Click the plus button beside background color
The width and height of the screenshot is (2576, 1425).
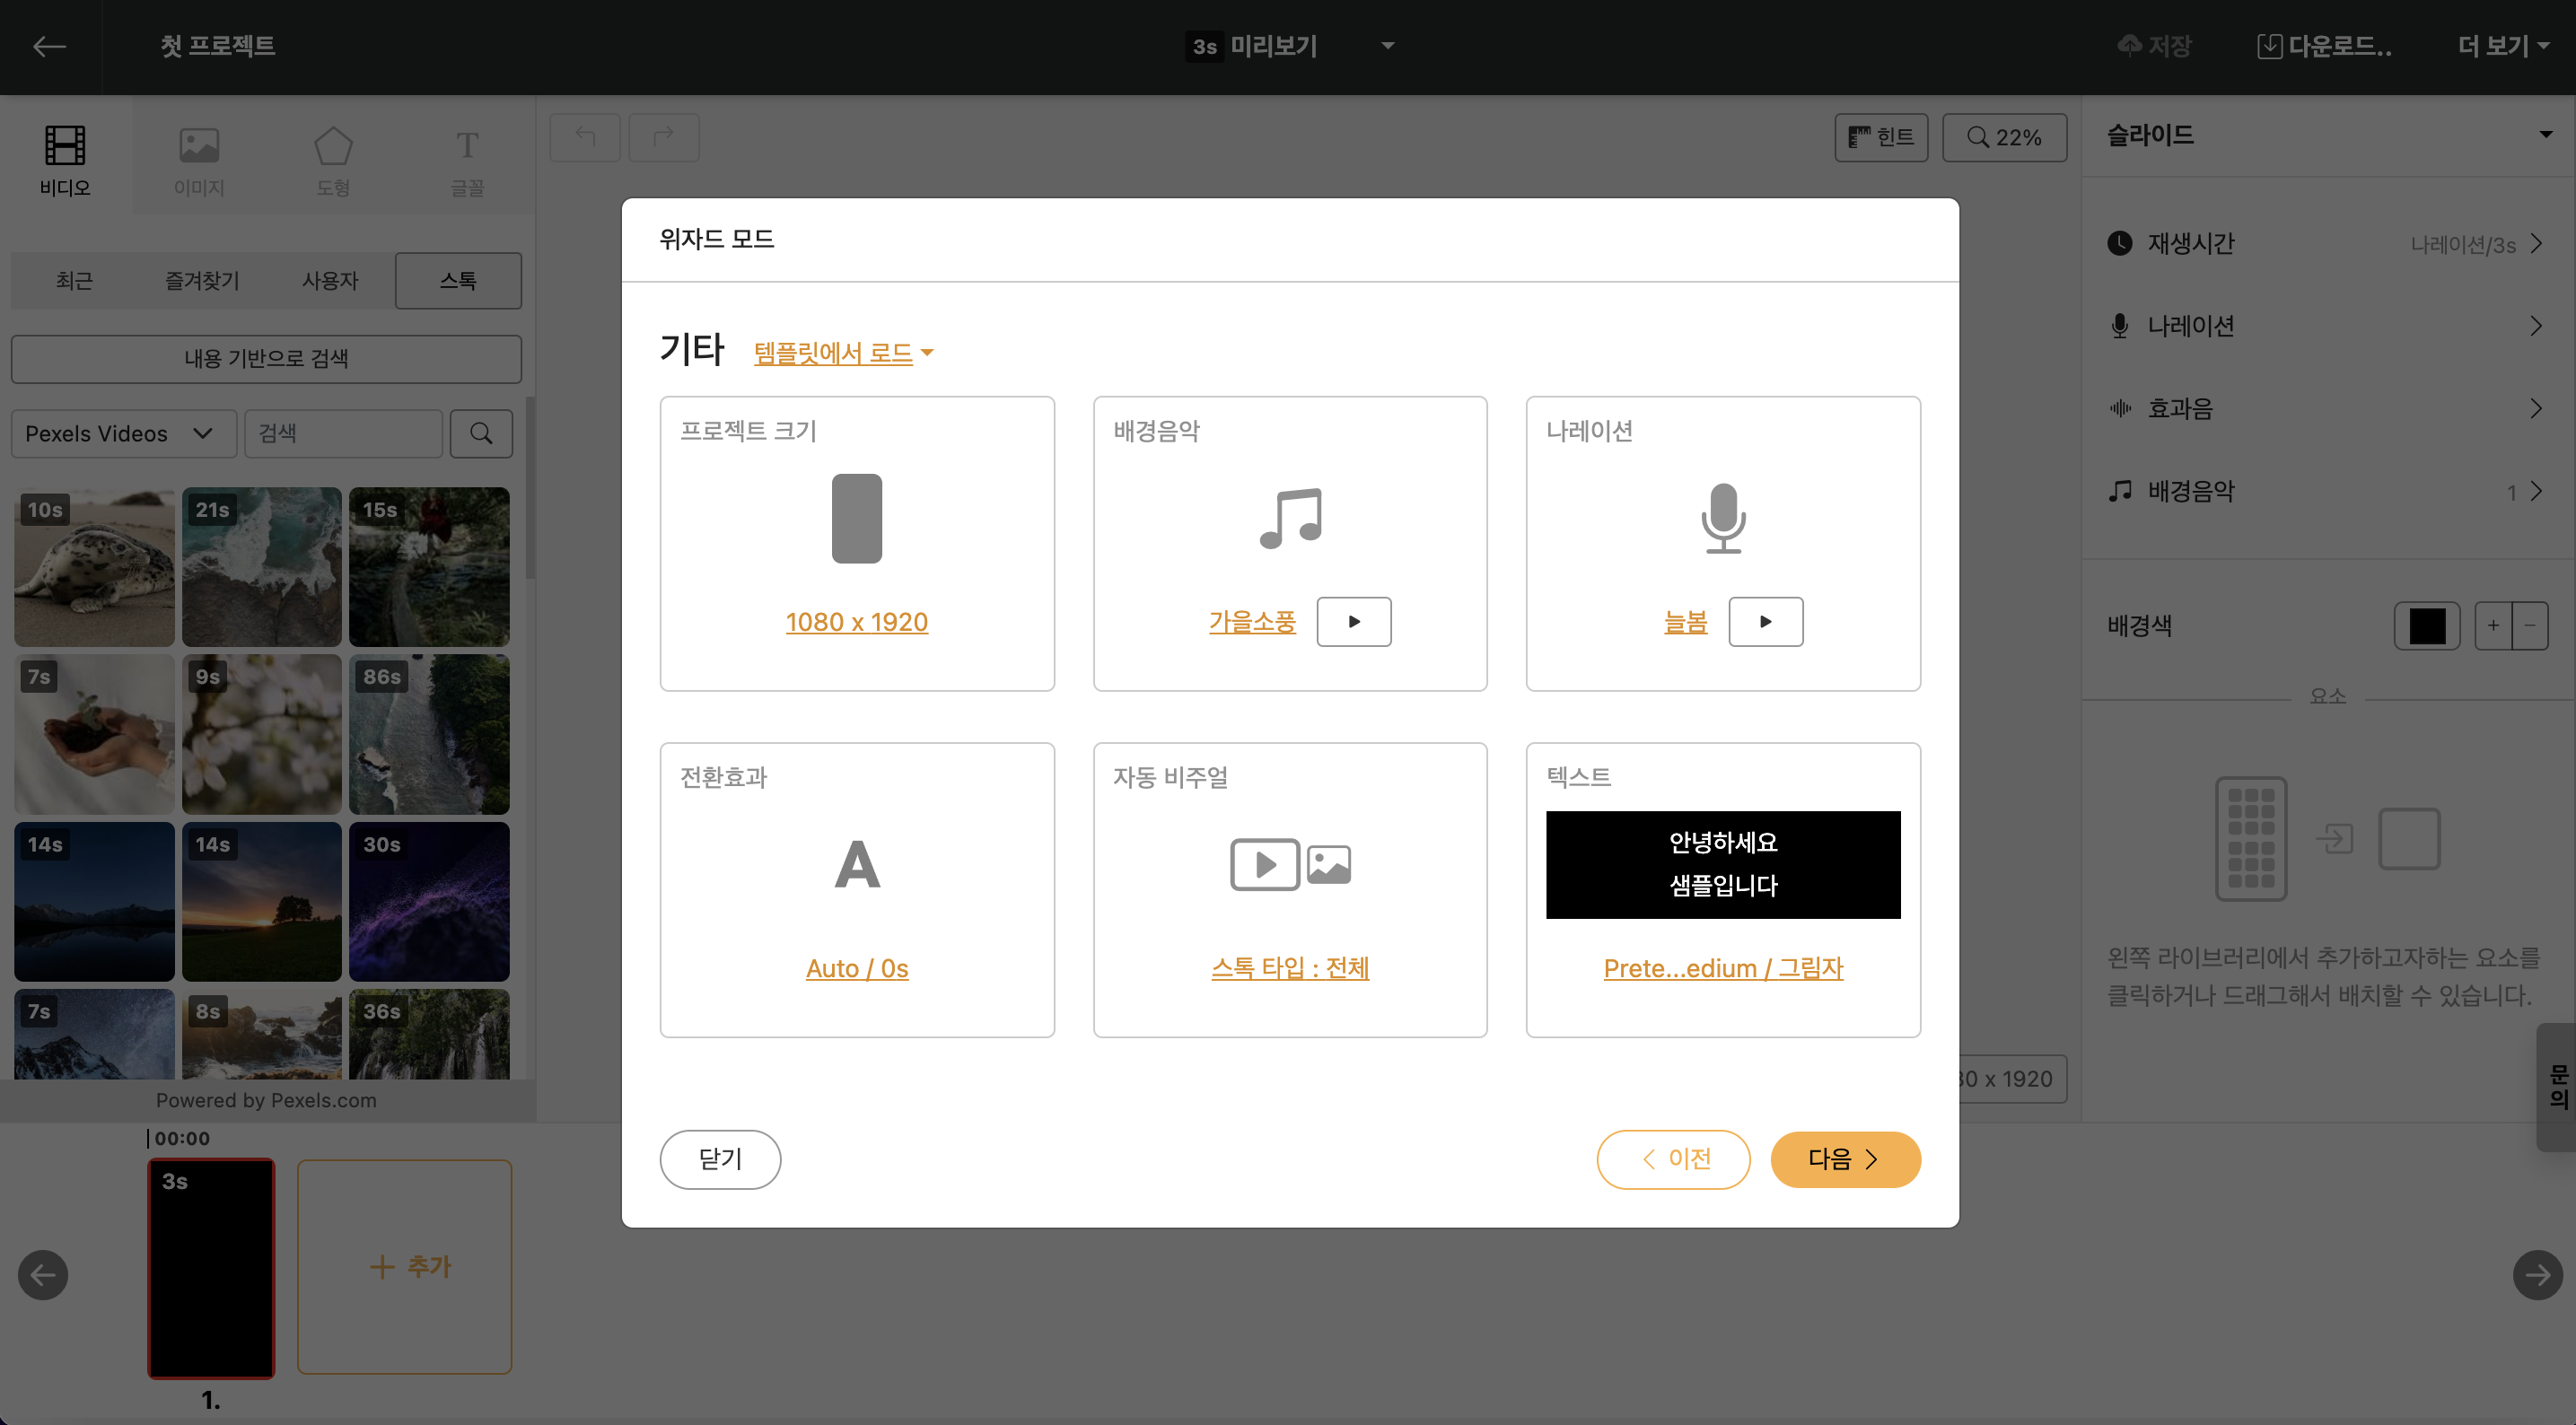[2493, 625]
